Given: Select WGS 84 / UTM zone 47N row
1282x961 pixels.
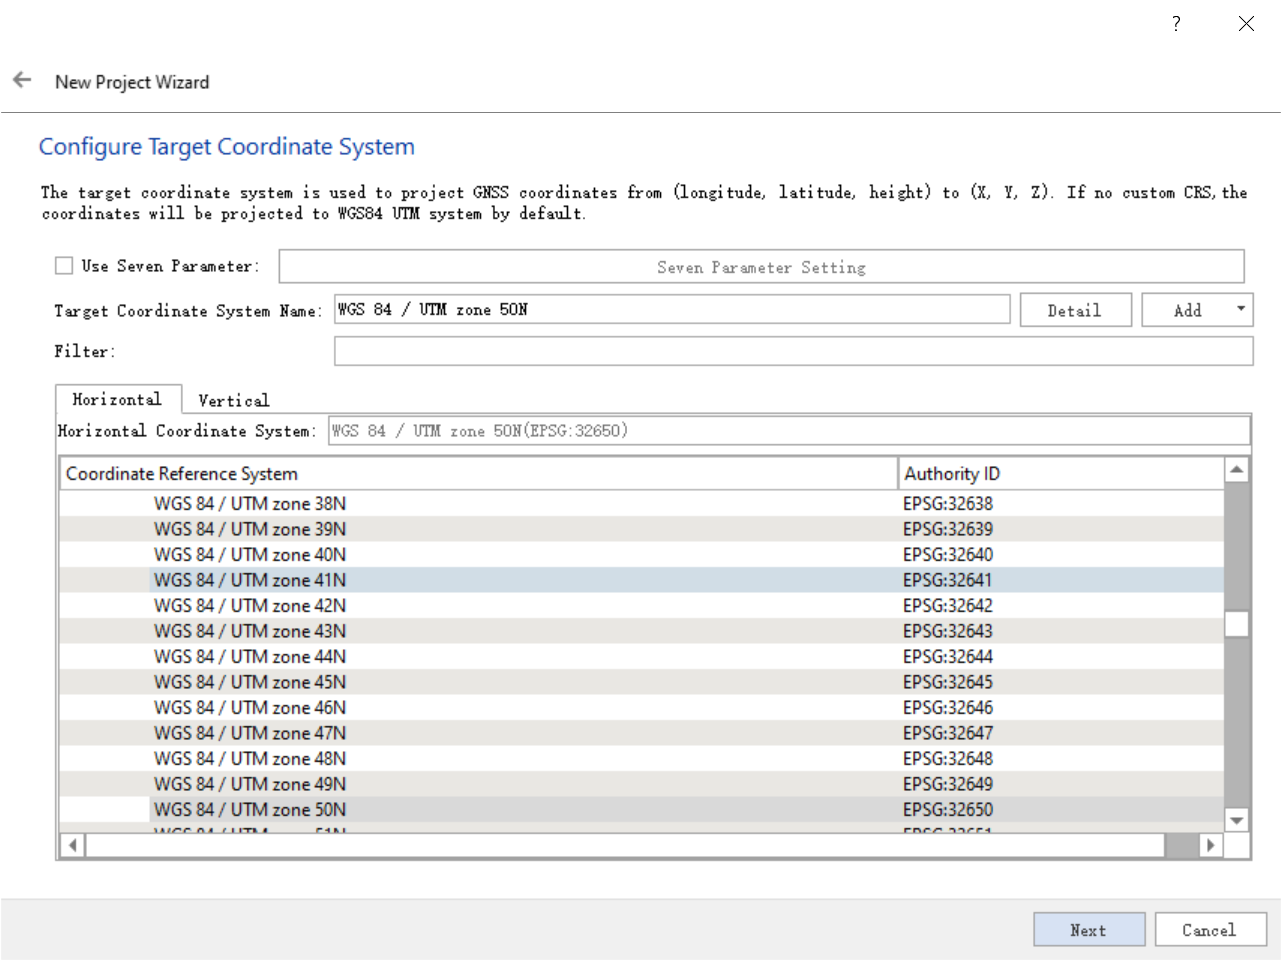Looking at the screenshot, I should click(641, 733).
